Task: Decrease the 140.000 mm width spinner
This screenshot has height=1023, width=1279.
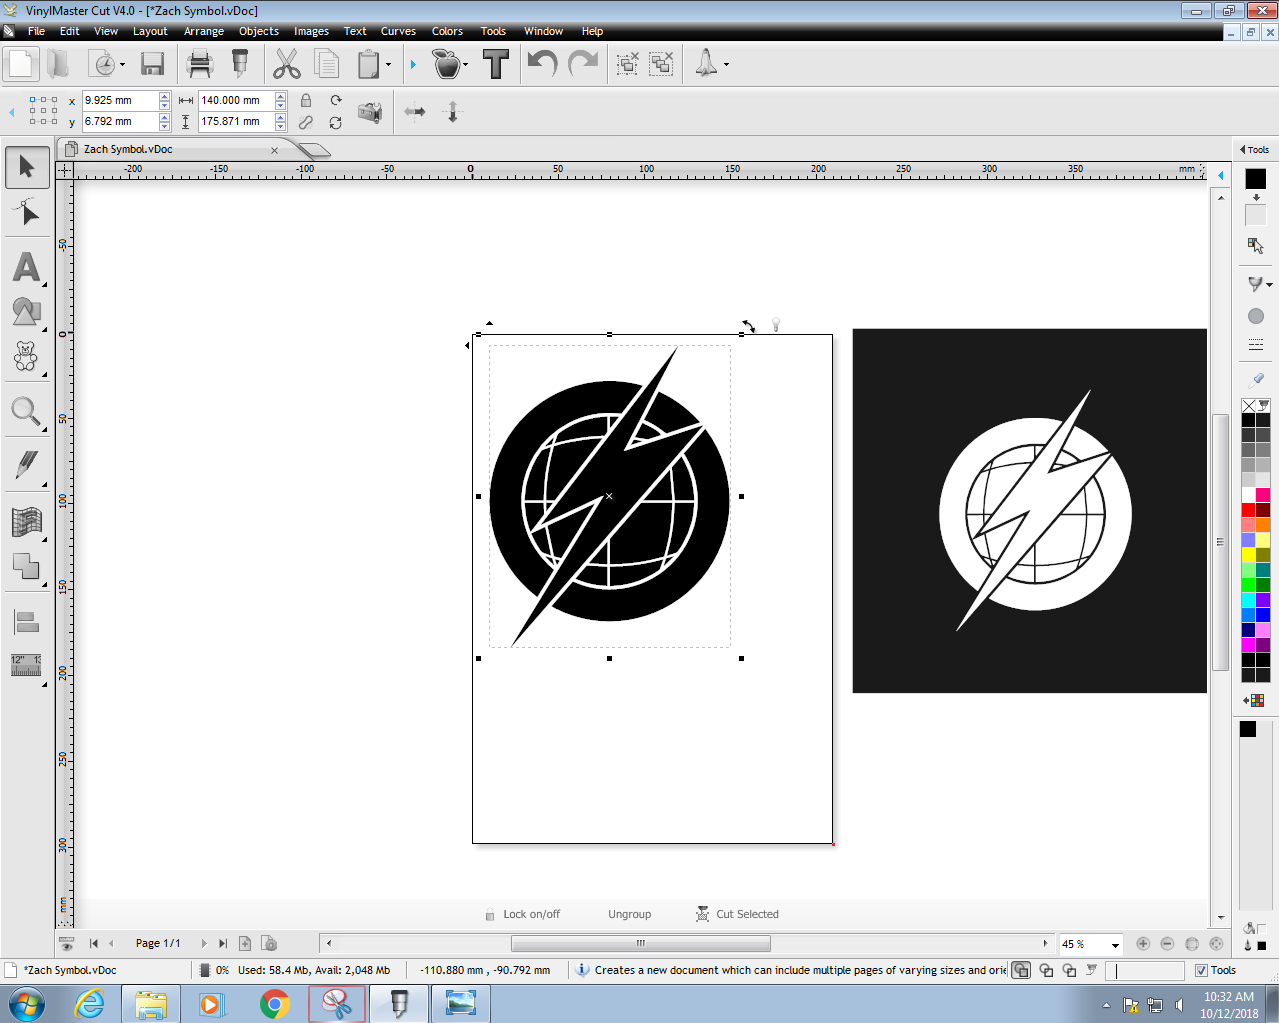Action: pyautogui.click(x=281, y=106)
